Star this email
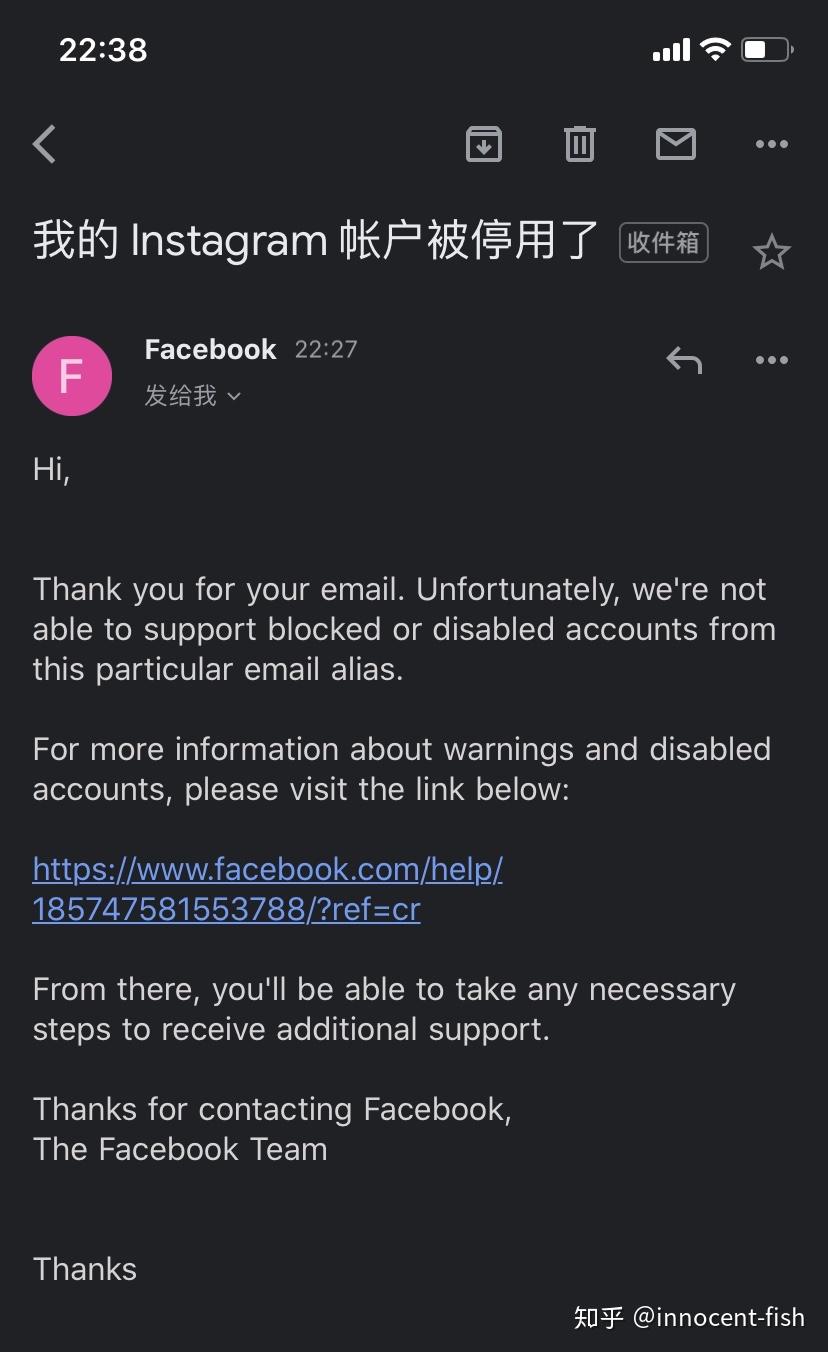Viewport: 828px width, 1352px height. click(771, 252)
